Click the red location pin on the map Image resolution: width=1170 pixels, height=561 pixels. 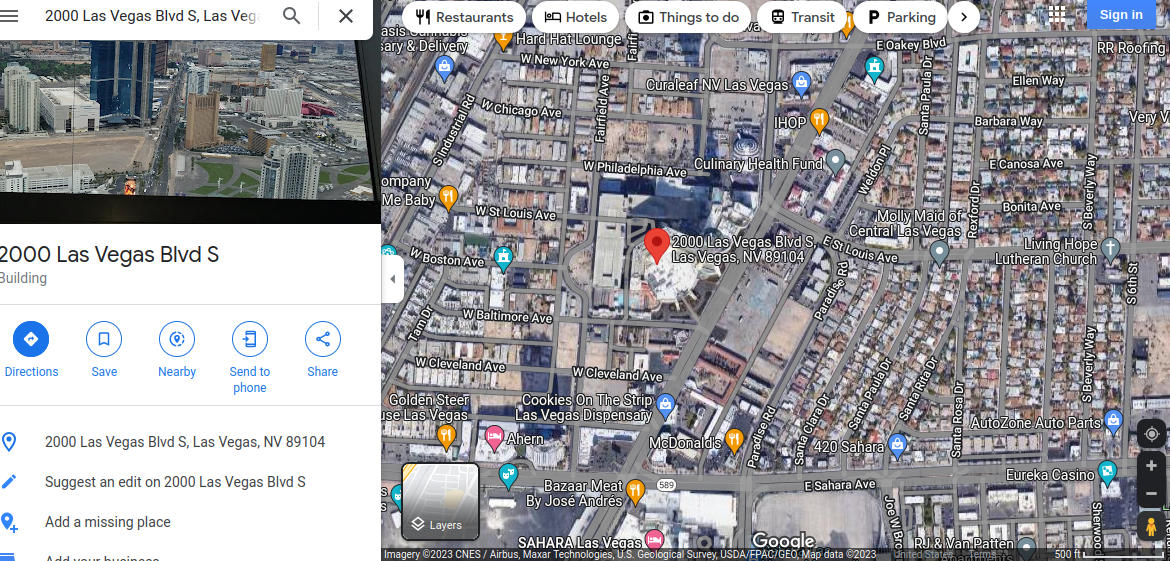pos(657,245)
